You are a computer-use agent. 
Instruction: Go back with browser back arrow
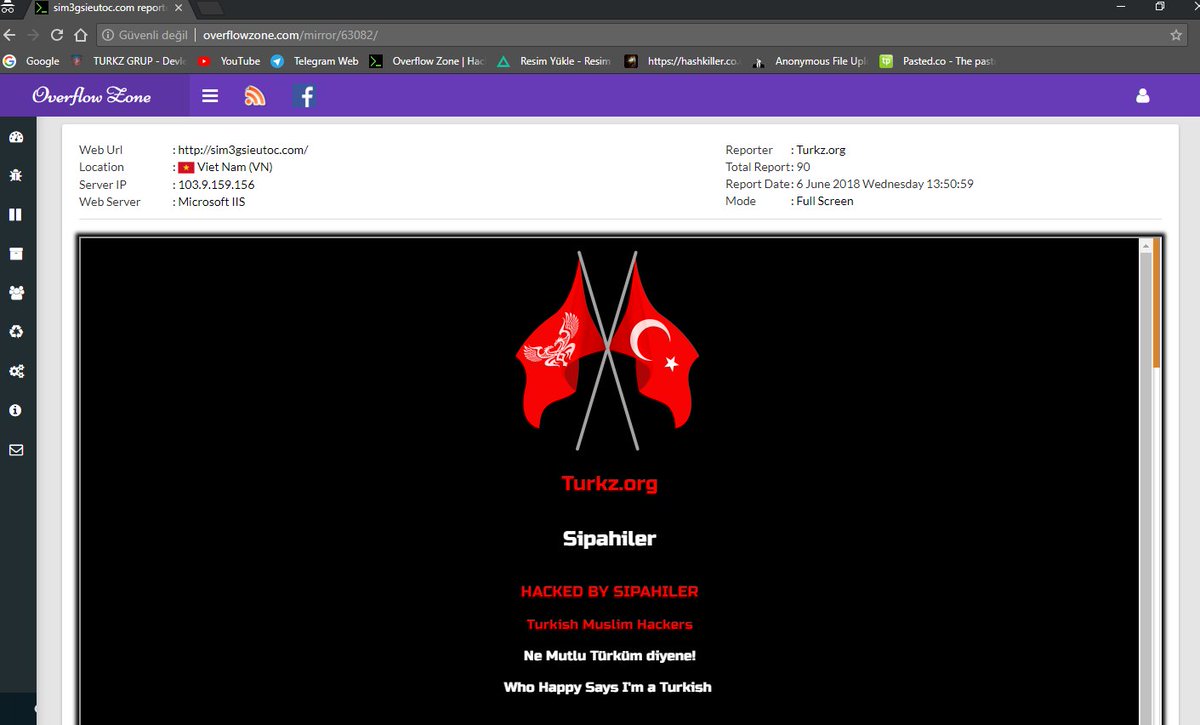tap(9, 35)
